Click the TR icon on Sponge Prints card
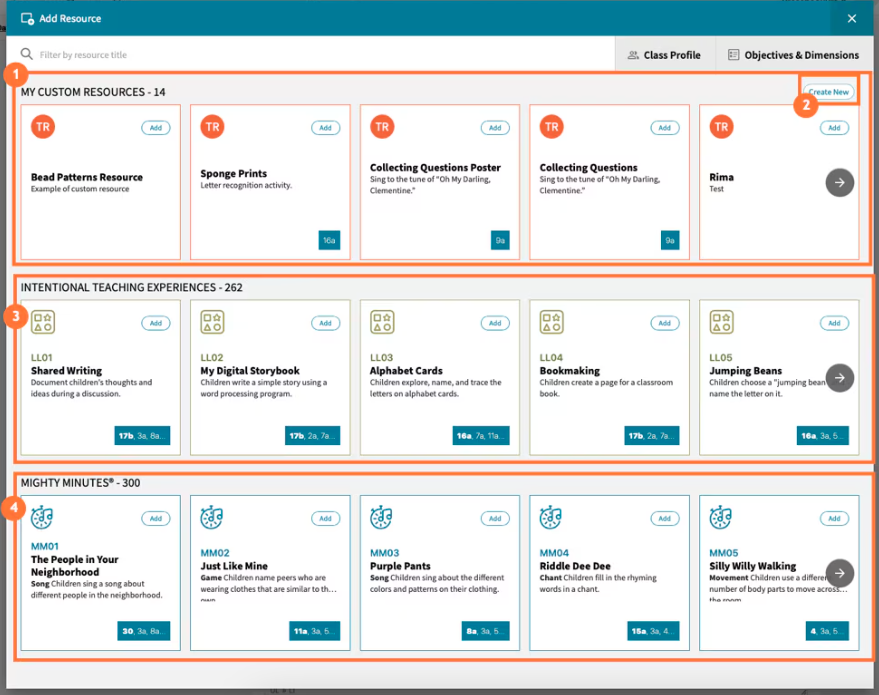 tap(211, 127)
